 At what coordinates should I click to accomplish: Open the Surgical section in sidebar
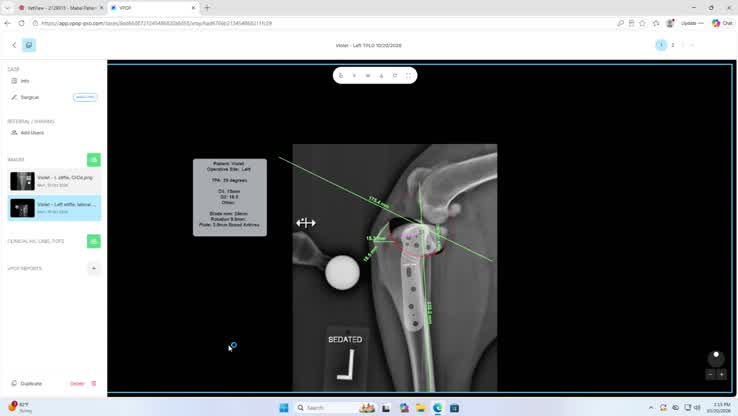point(25,97)
